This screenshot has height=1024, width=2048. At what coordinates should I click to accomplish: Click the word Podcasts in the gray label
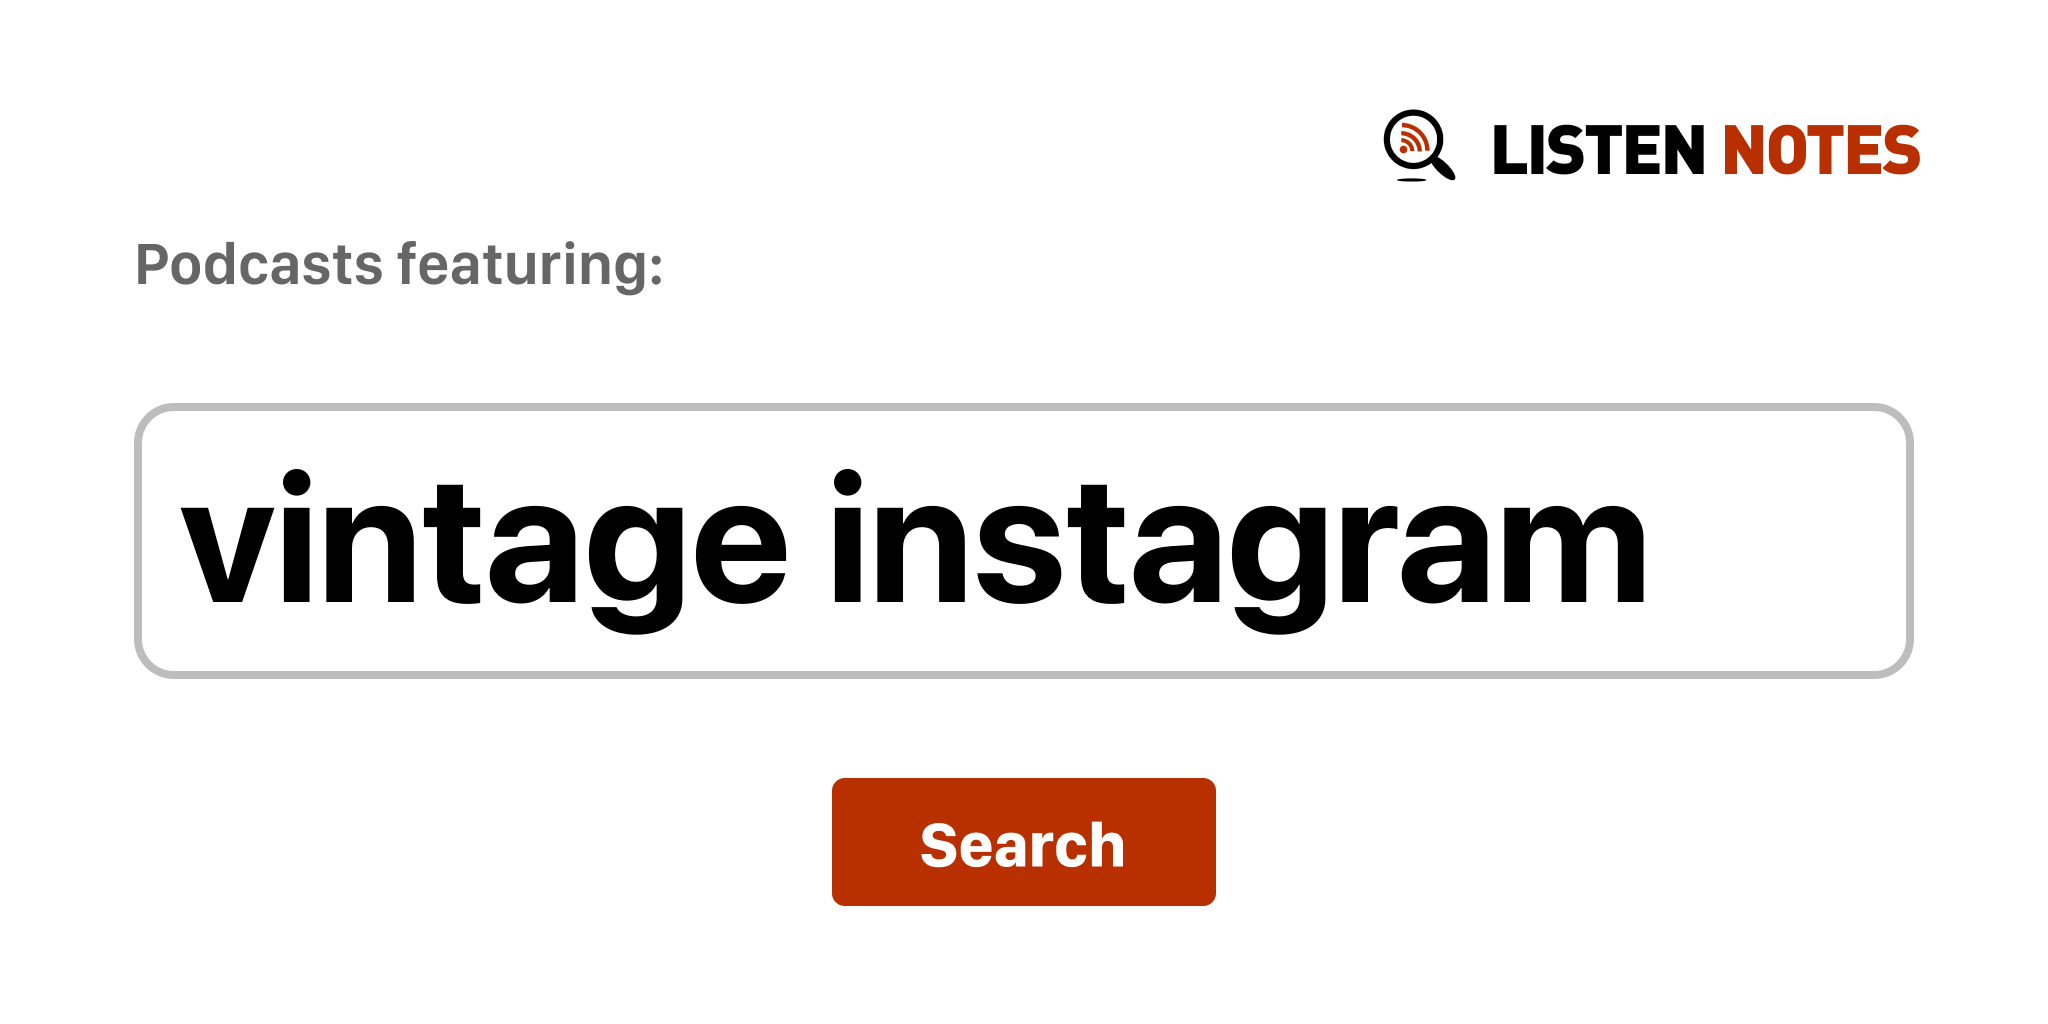(x=259, y=265)
